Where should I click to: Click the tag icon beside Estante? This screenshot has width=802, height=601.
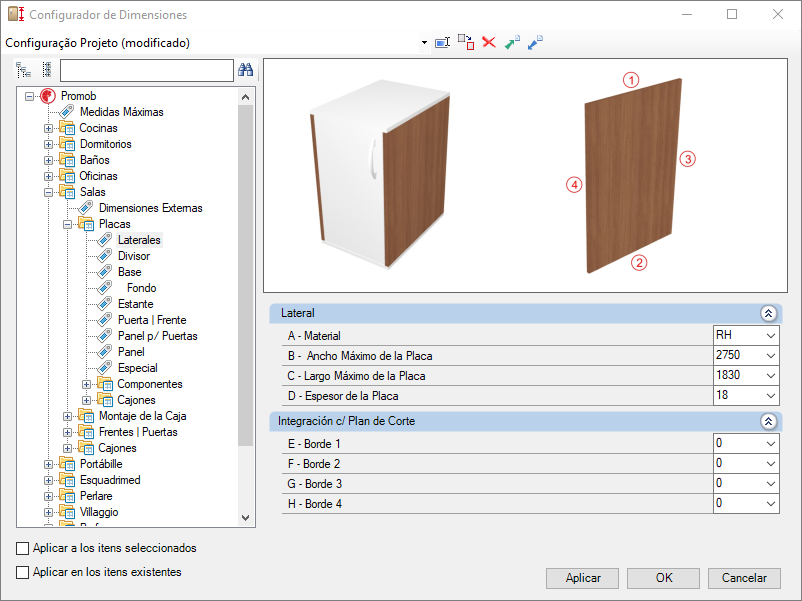(105, 304)
